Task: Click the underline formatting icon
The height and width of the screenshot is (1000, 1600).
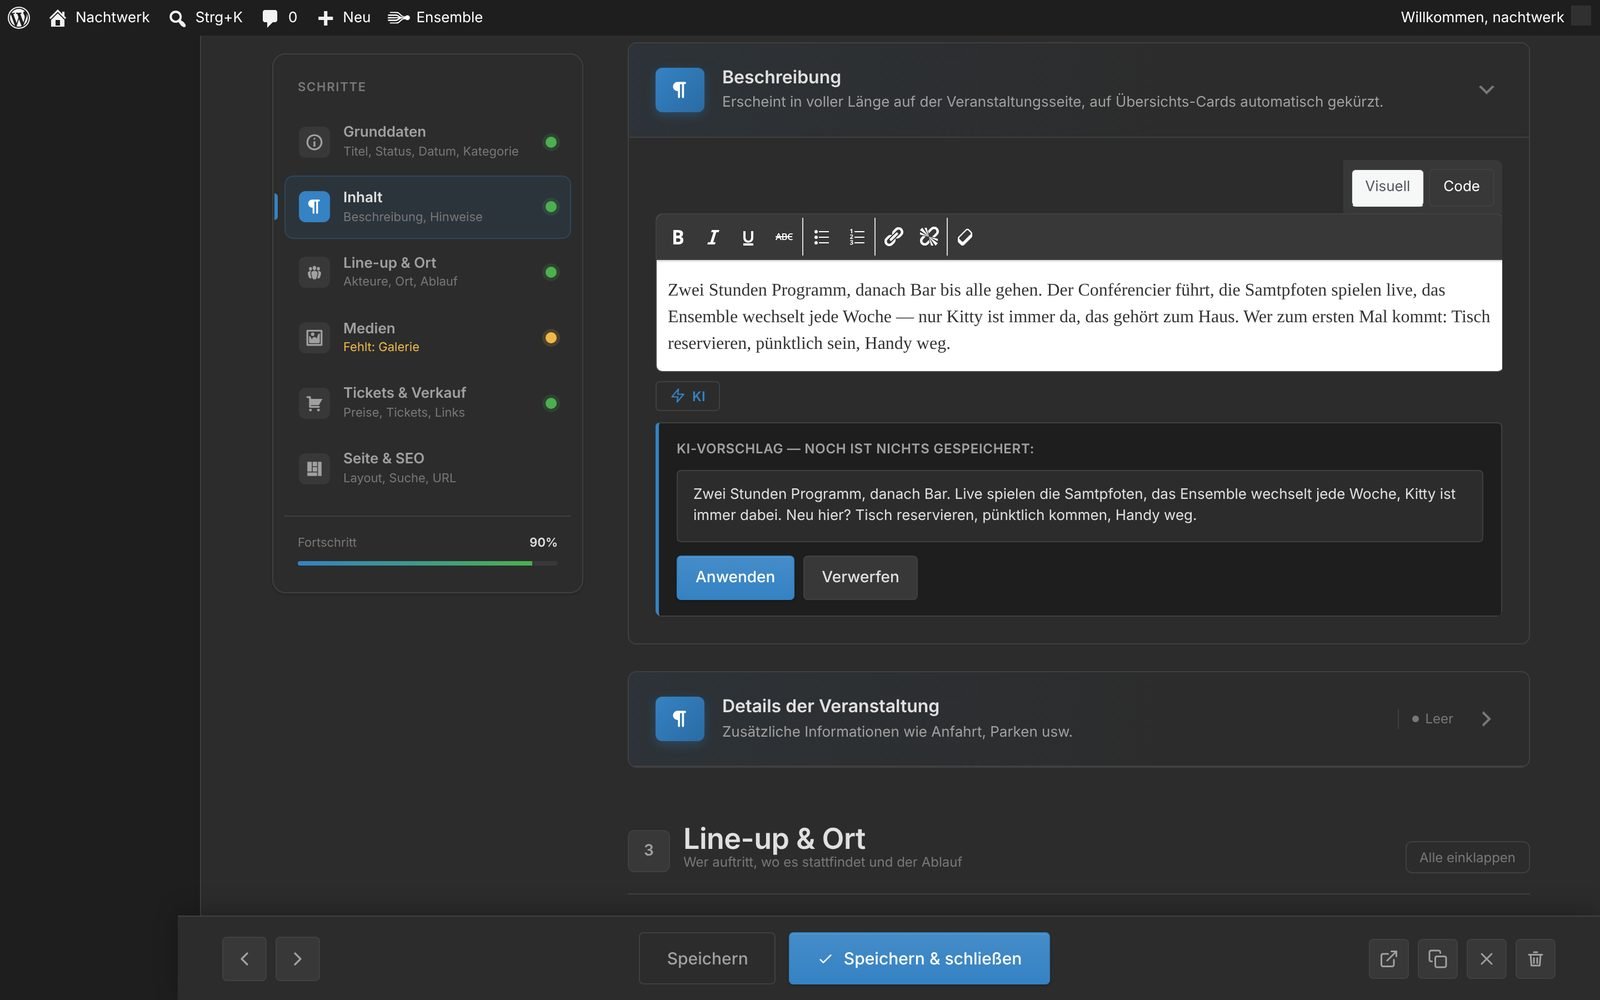Action: click(x=748, y=237)
